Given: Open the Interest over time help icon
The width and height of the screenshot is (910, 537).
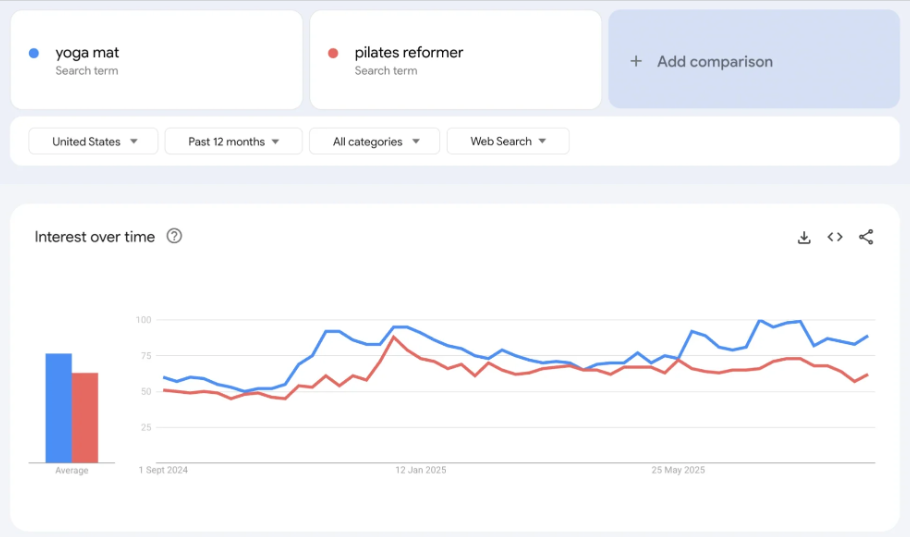Looking at the screenshot, I should click(174, 236).
